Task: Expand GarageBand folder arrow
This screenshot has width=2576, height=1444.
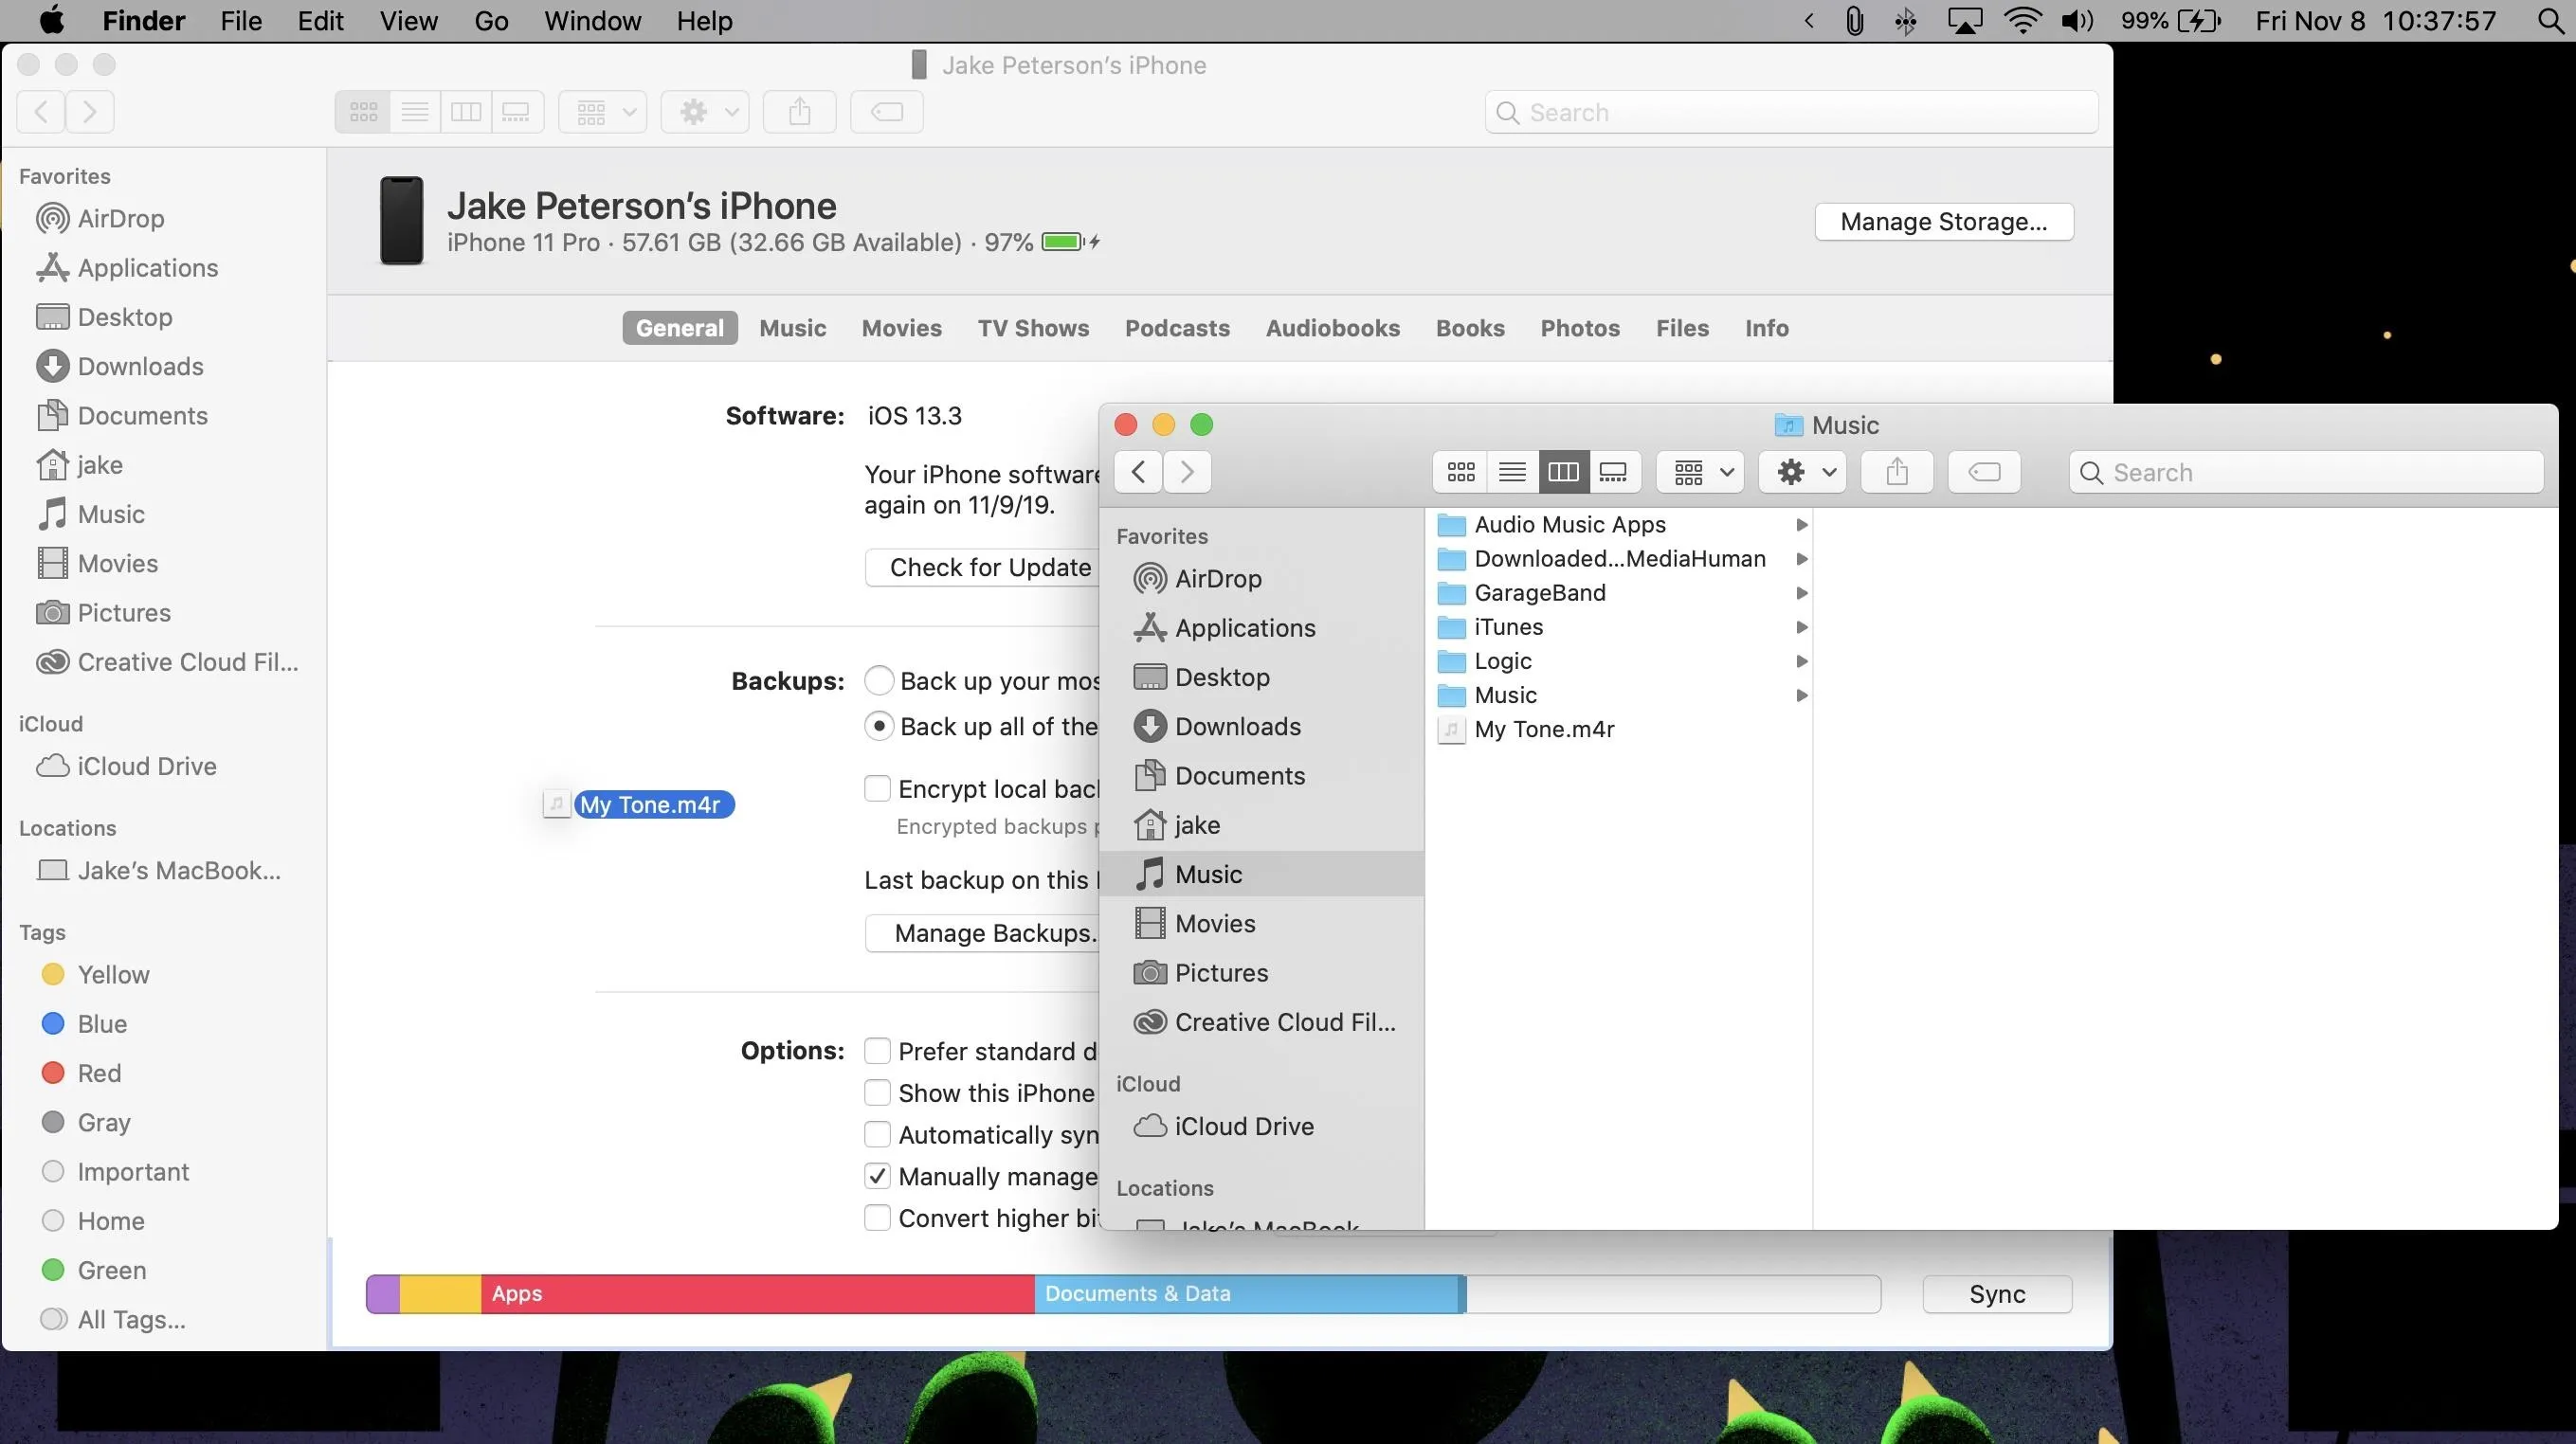Action: (1801, 593)
